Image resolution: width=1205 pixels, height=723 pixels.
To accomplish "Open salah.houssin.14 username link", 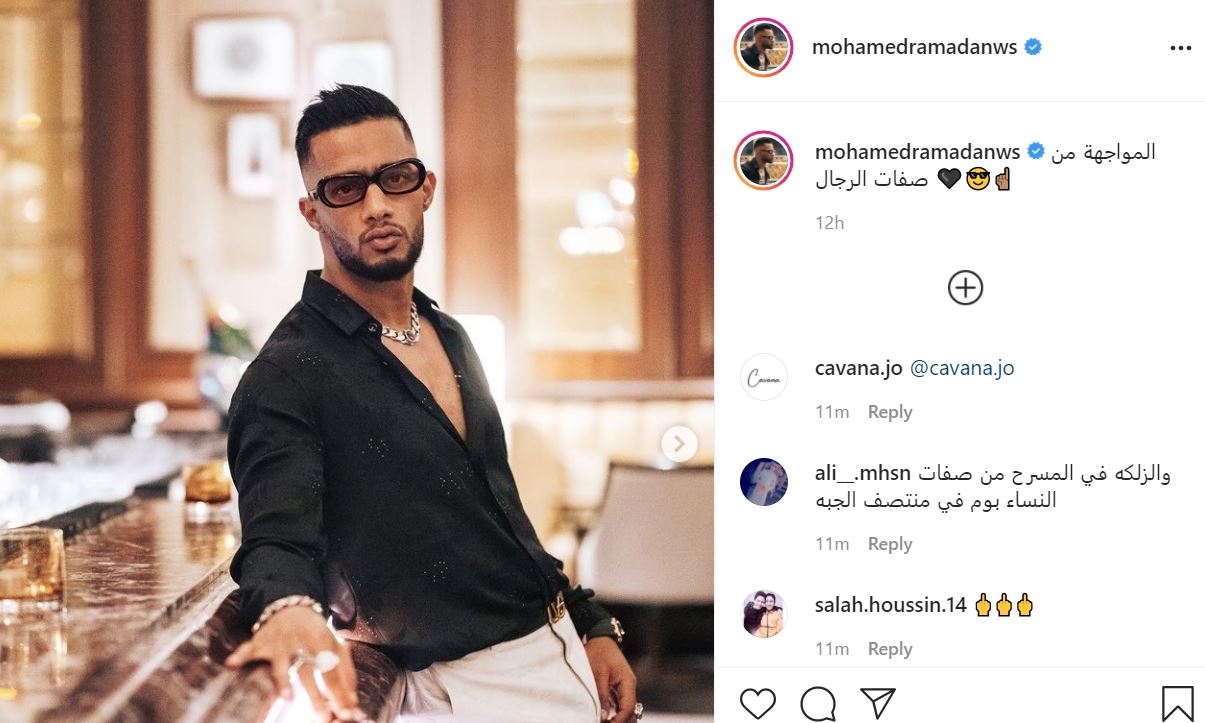I will click(891, 605).
